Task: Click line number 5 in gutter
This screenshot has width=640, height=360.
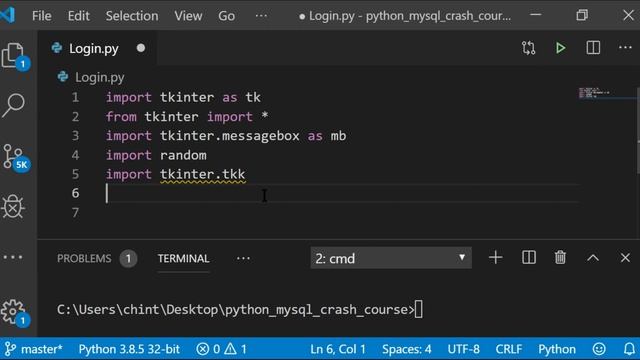Action: (76, 174)
